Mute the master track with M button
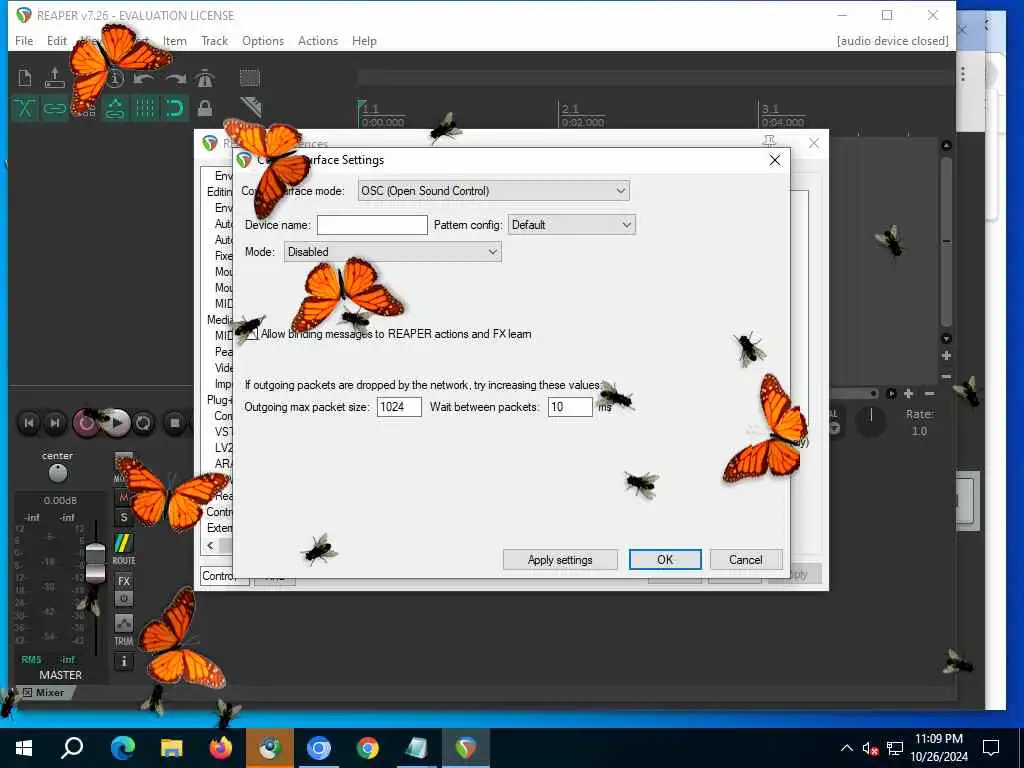The width and height of the screenshot is (1024, 768). [x=123, y=498]
